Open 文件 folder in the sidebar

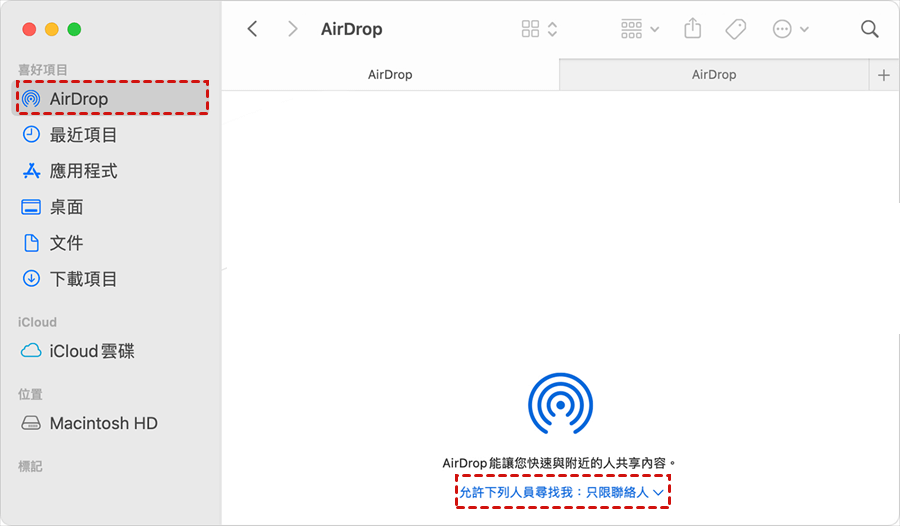click(66, 243)
